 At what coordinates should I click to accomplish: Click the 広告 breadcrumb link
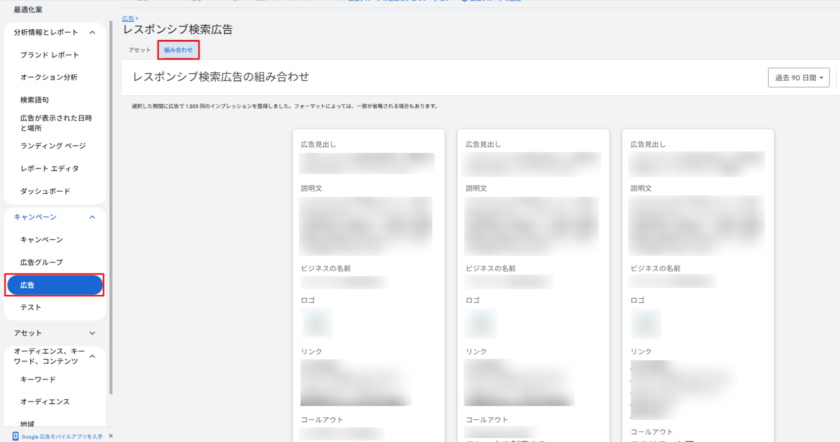point(128,18)
